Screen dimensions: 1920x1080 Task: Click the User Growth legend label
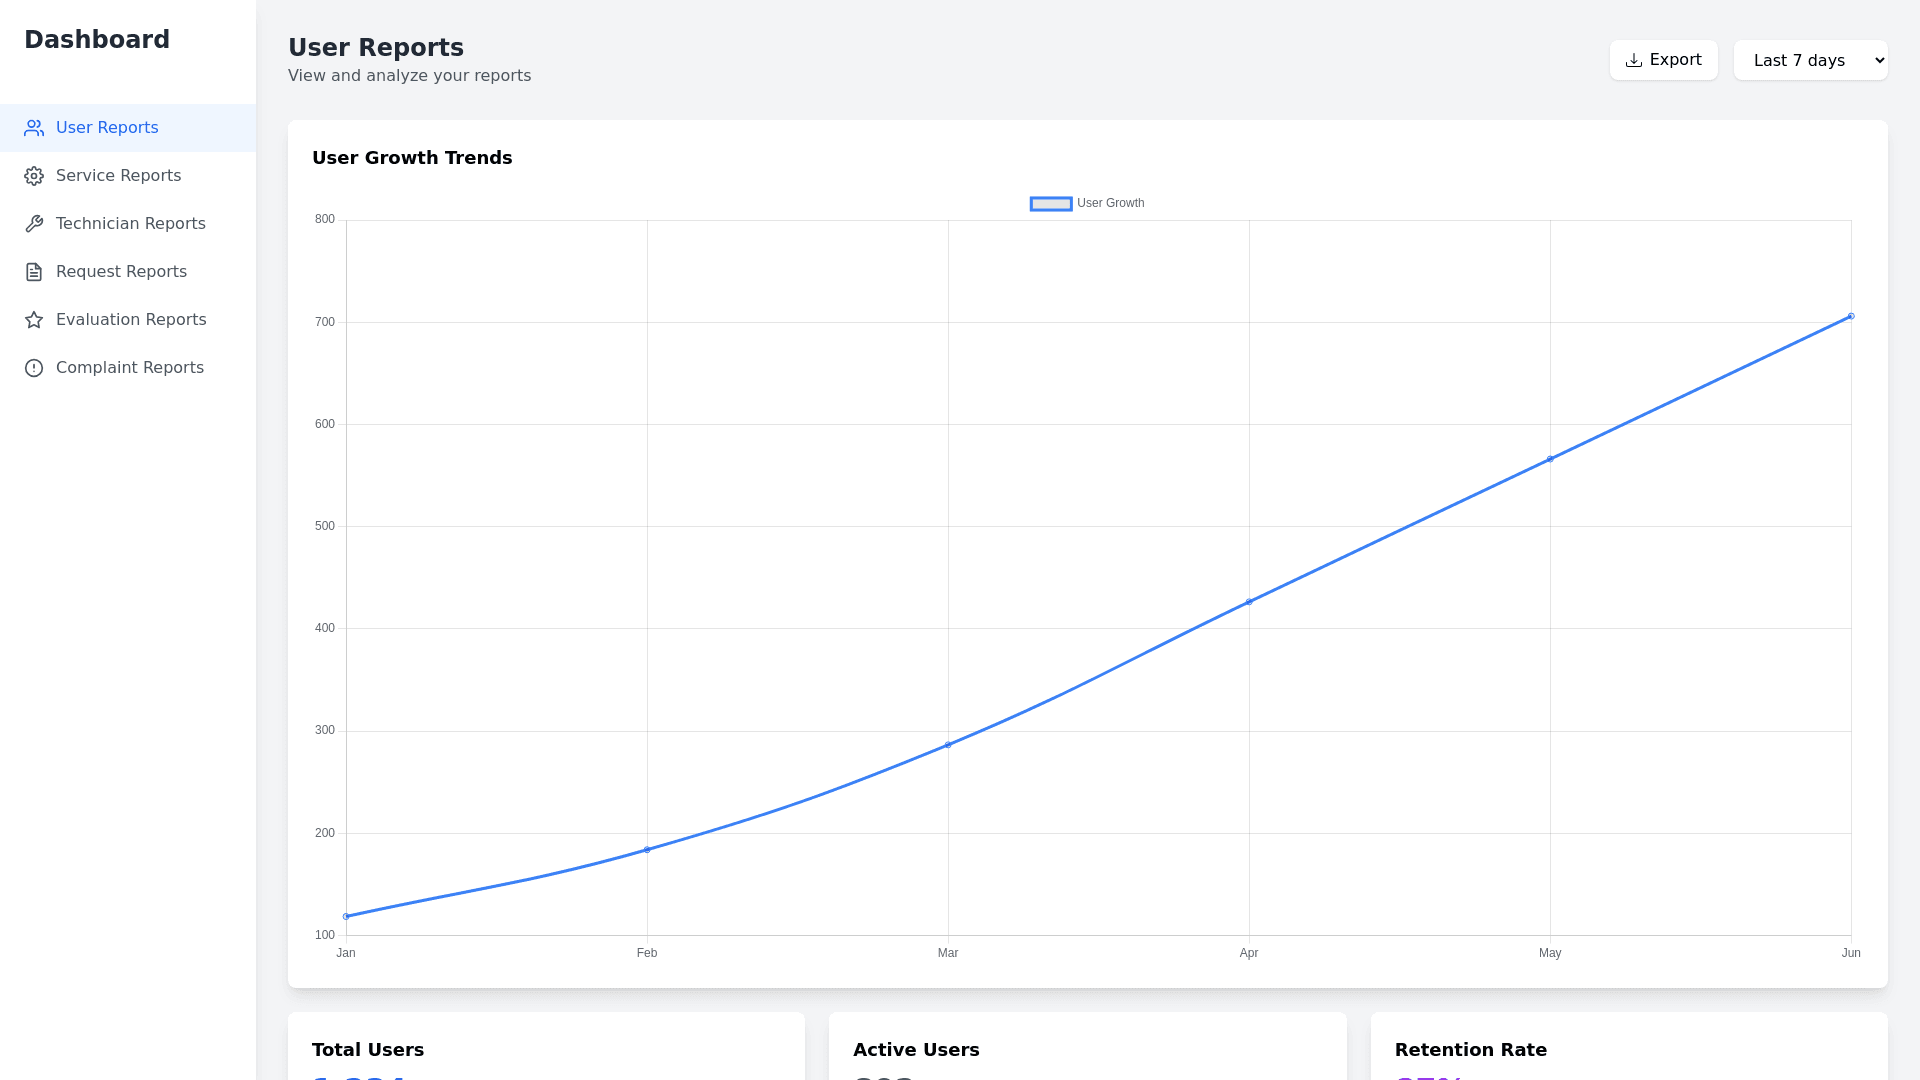pyautogui.click(x=1110, y=203)
